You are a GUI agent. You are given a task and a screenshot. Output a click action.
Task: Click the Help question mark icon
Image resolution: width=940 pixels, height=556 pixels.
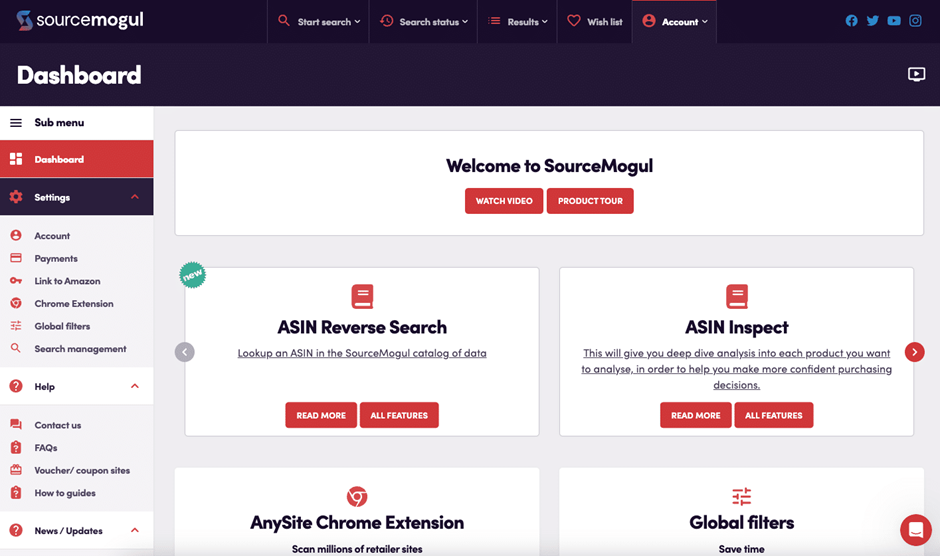point(16,386)
